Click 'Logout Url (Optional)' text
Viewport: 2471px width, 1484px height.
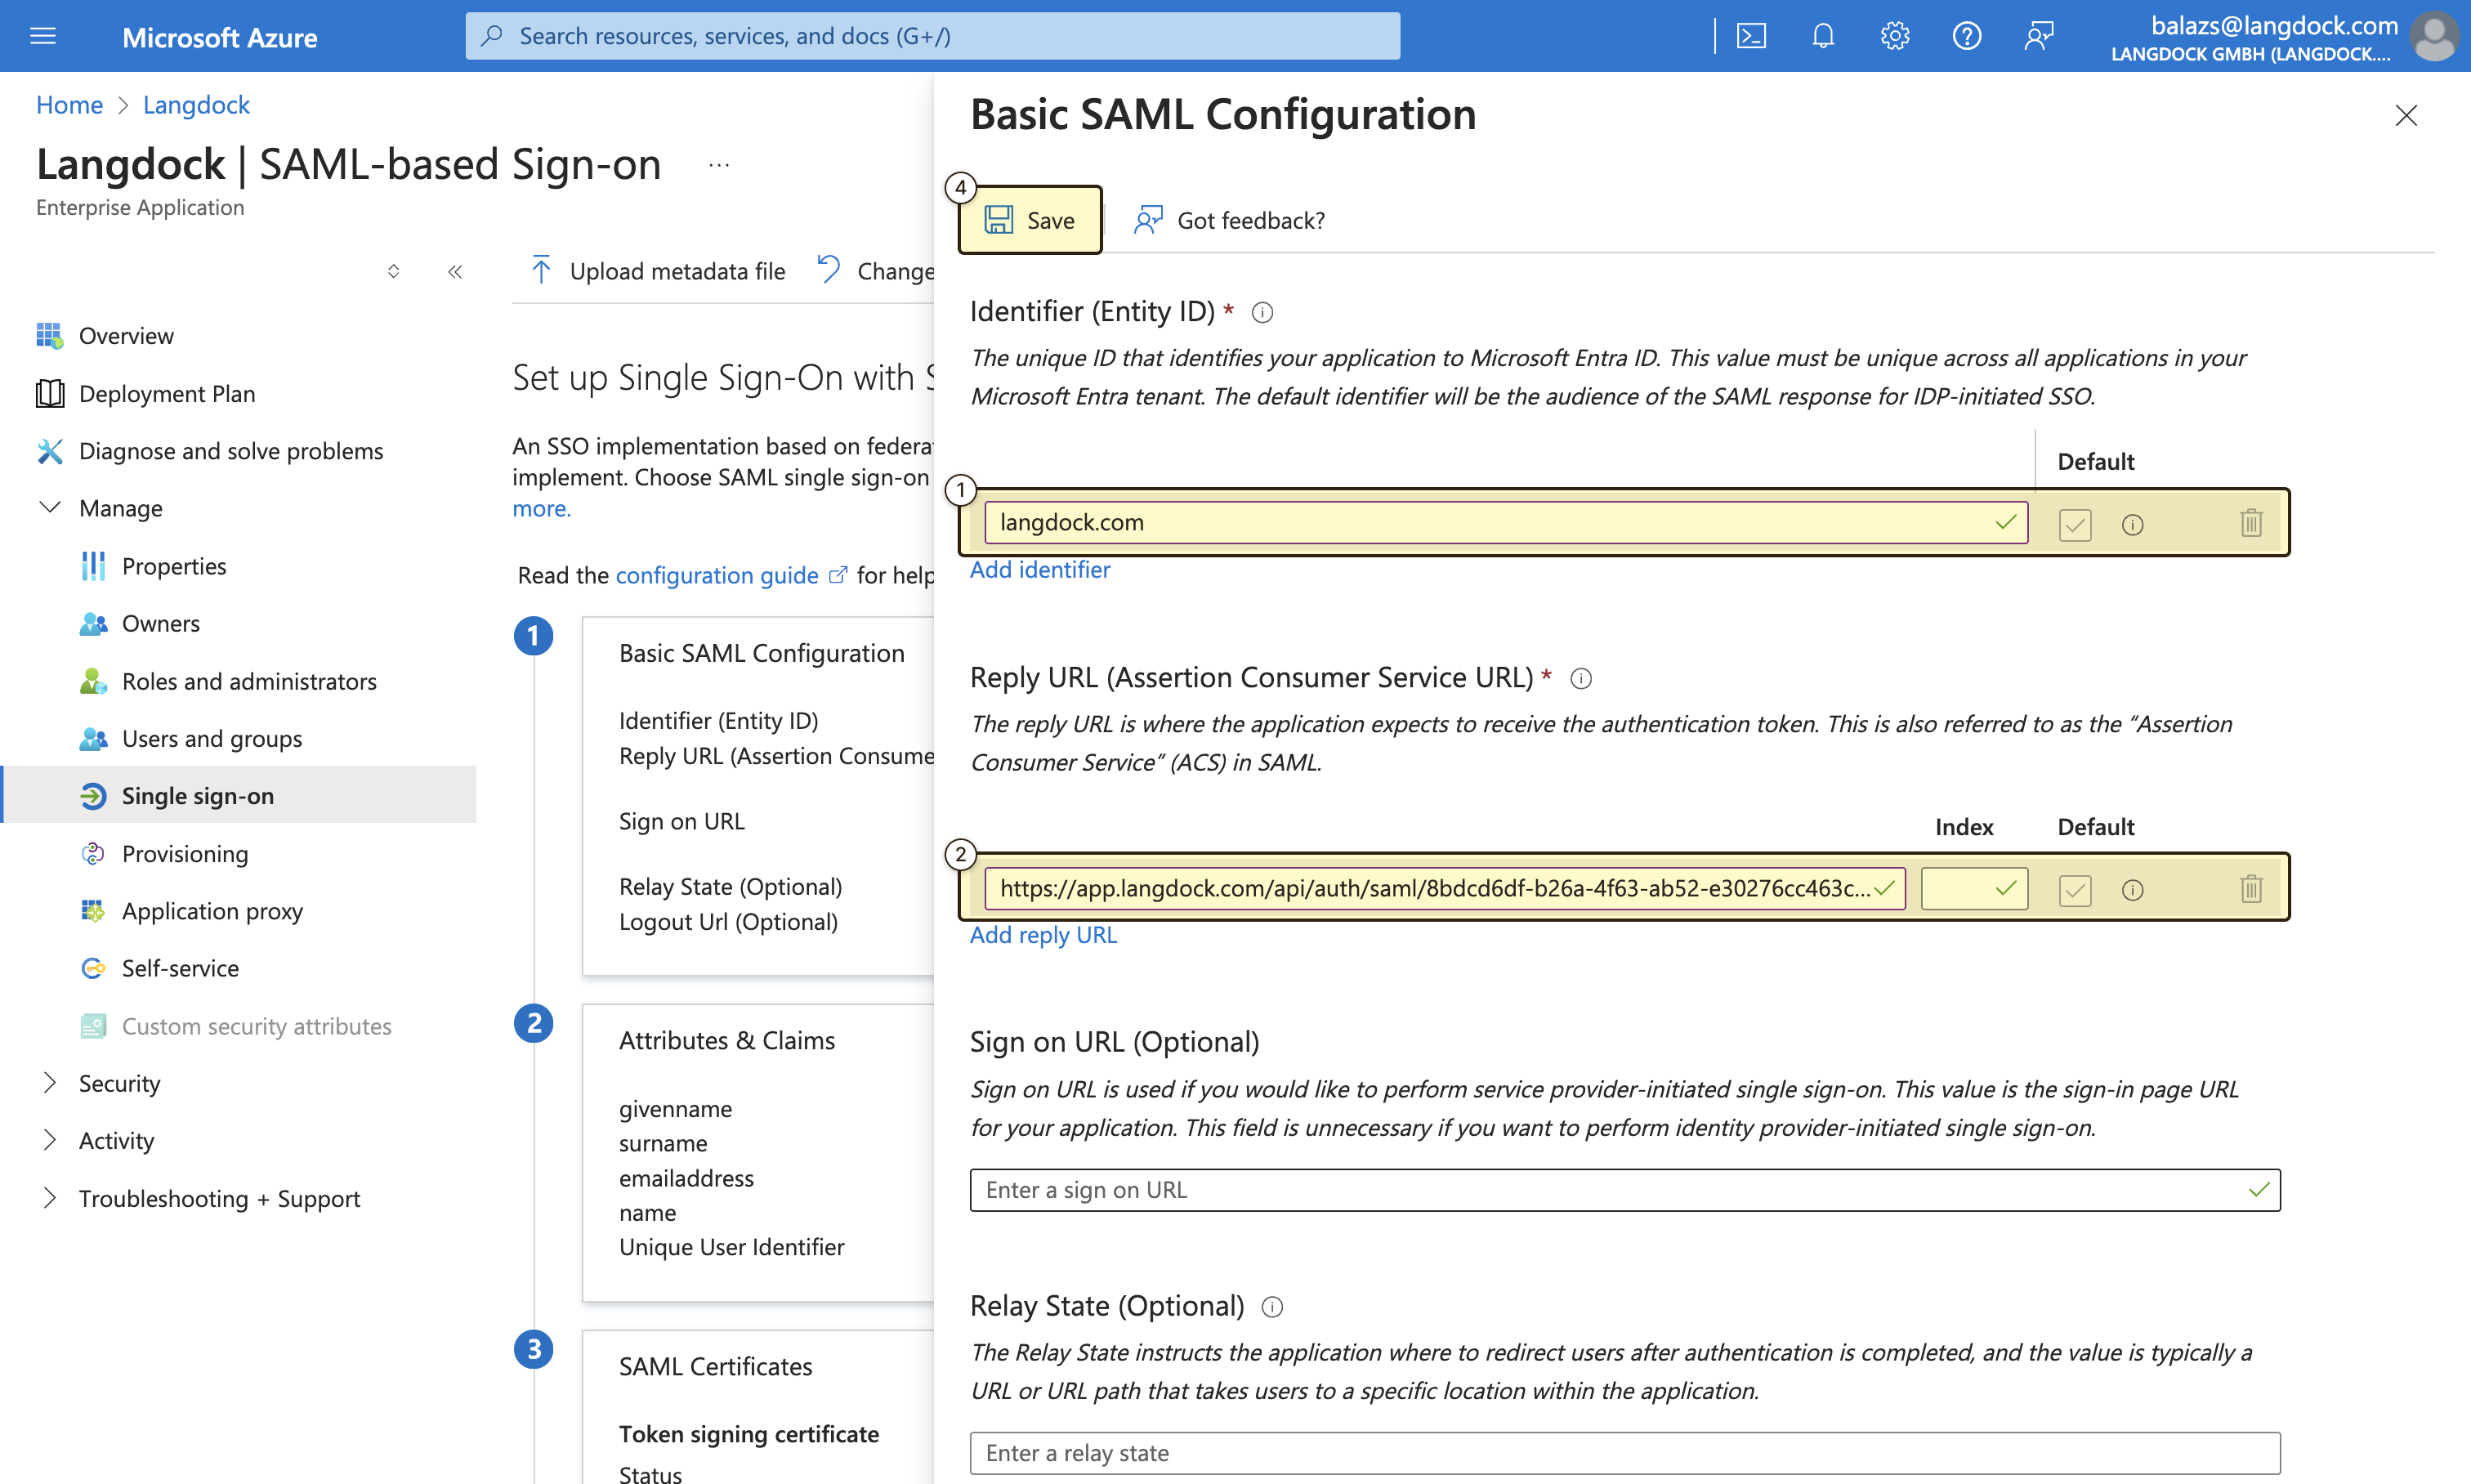728,923
